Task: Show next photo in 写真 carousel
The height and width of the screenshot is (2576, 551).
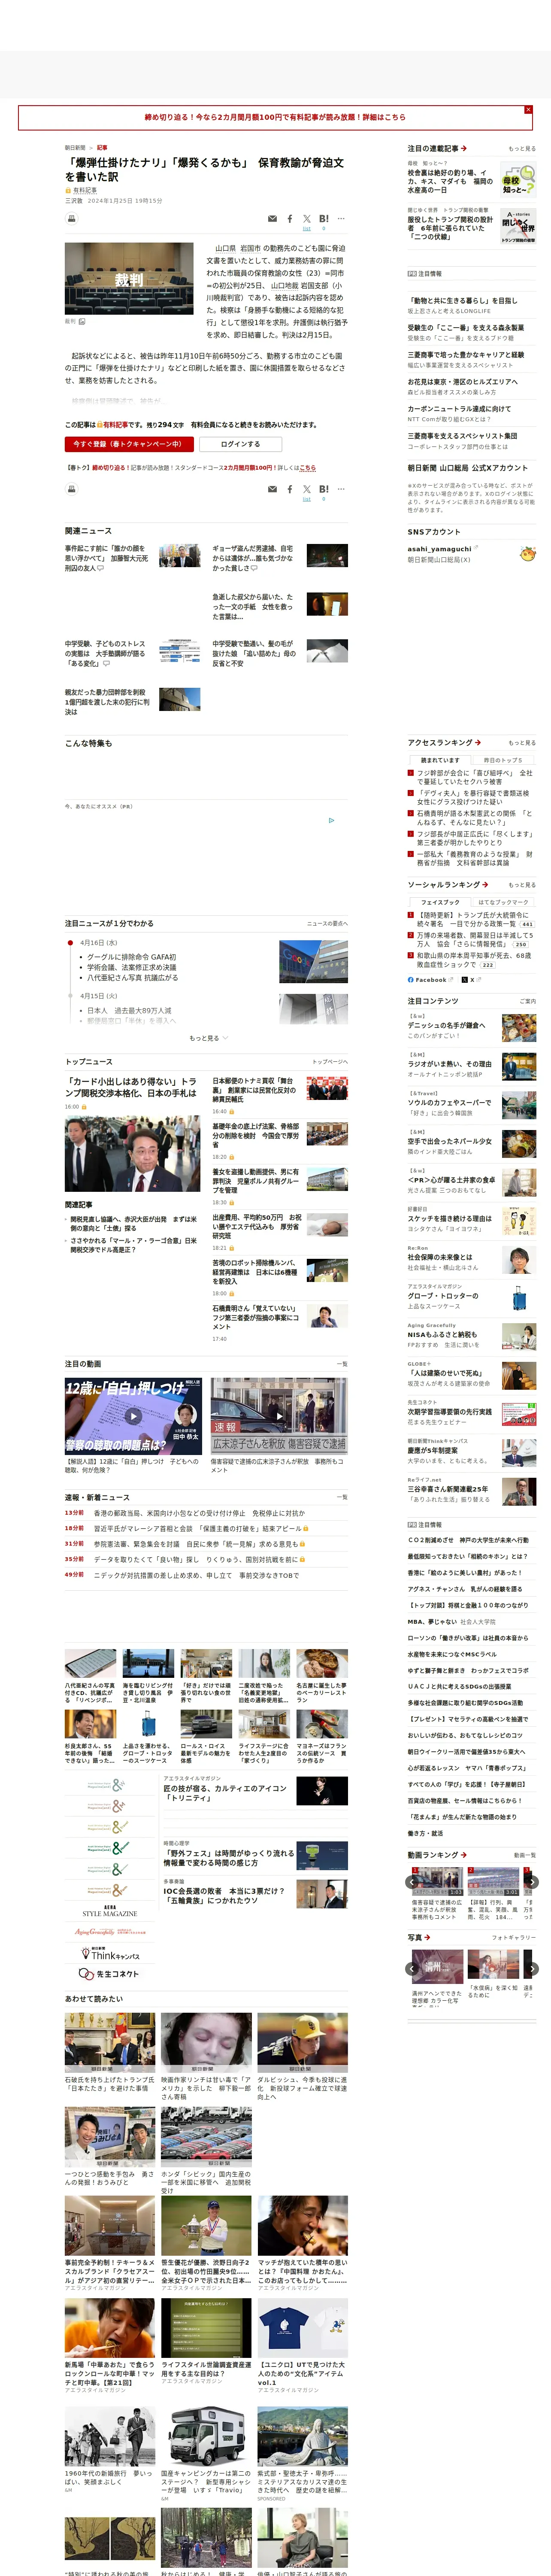Action: [x=532, y=1969]
